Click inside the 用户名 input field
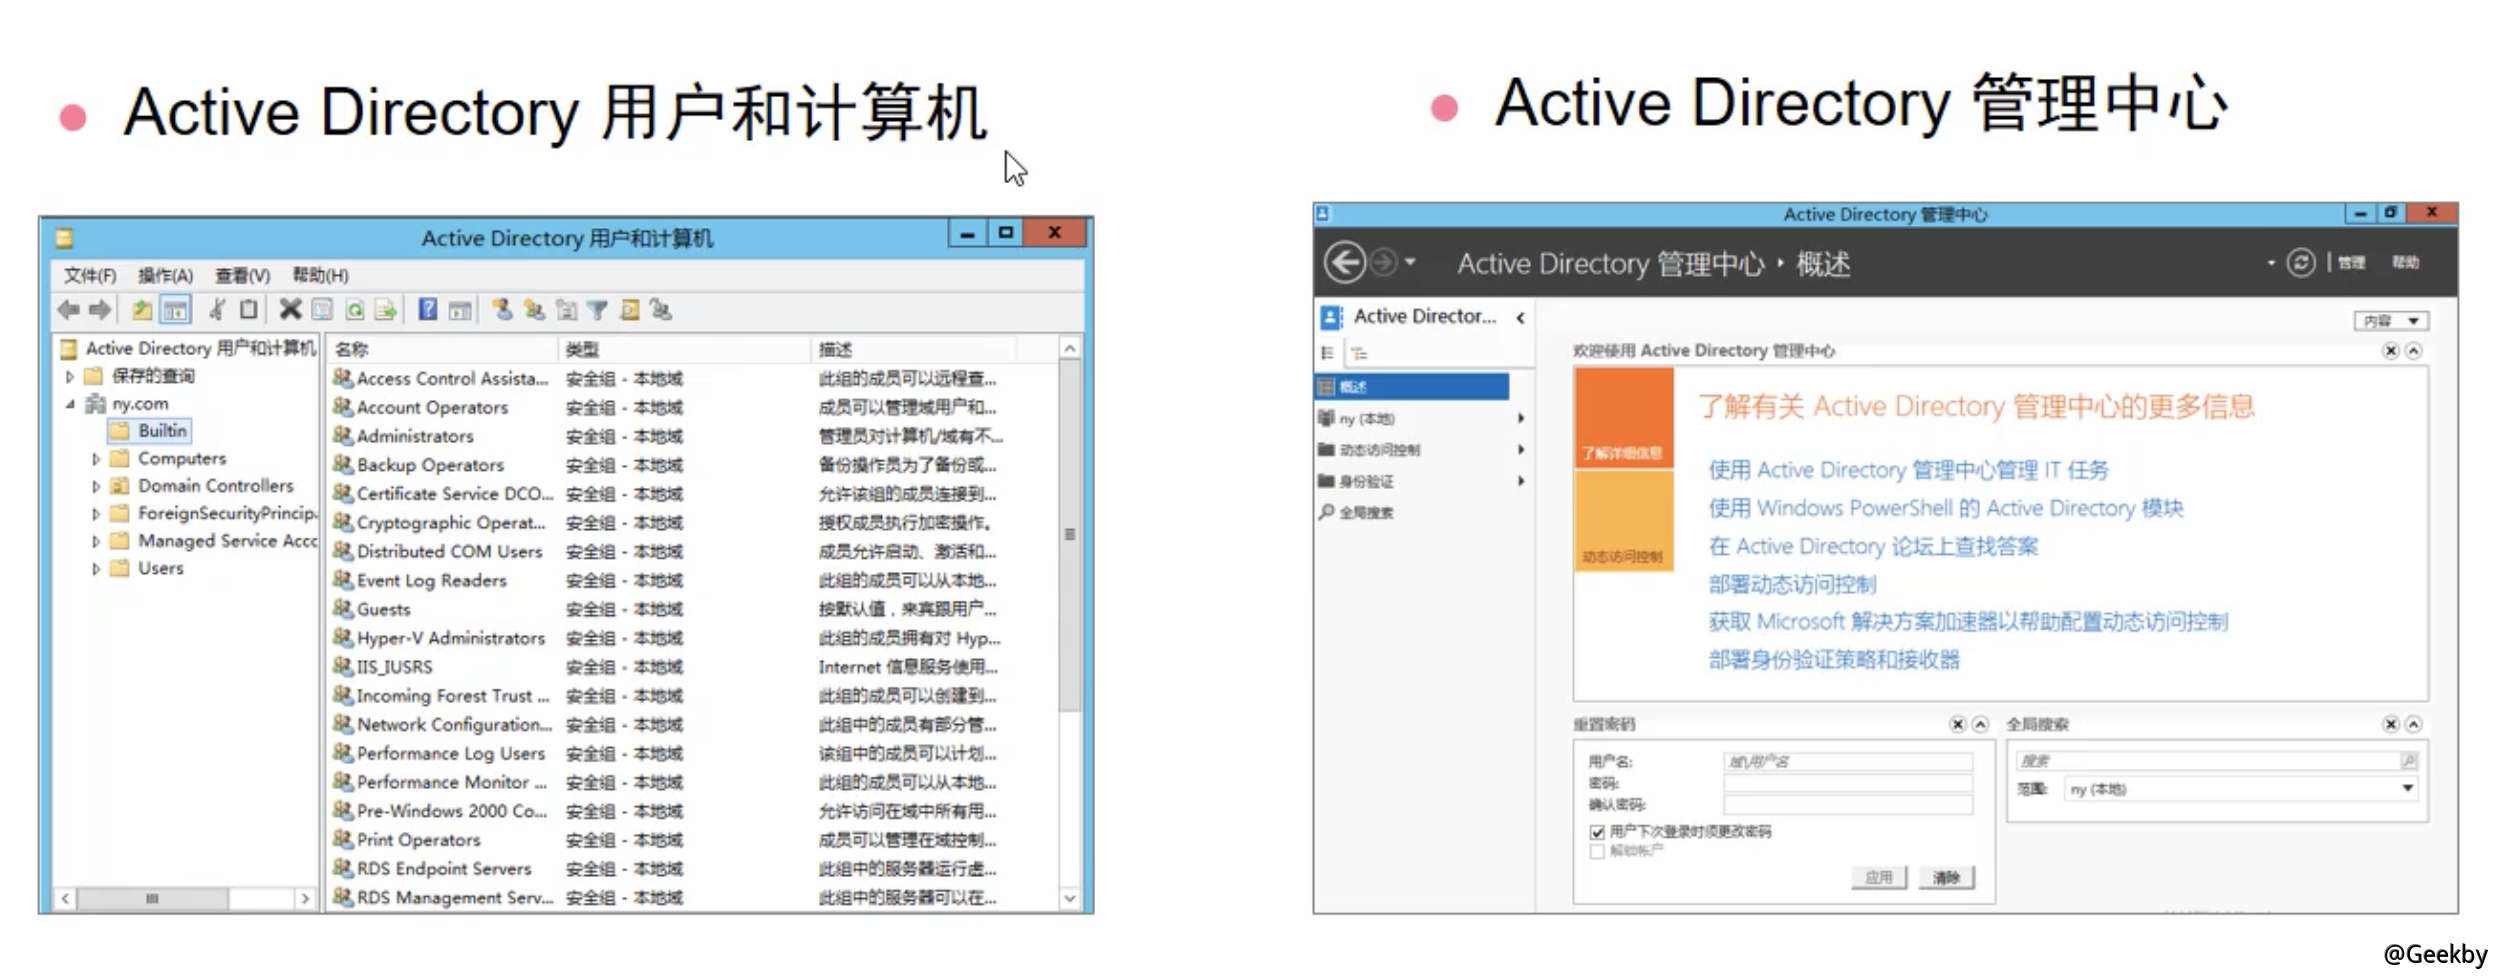Viewport: 2498px width, 978px height. click(x=1850, y=761)
